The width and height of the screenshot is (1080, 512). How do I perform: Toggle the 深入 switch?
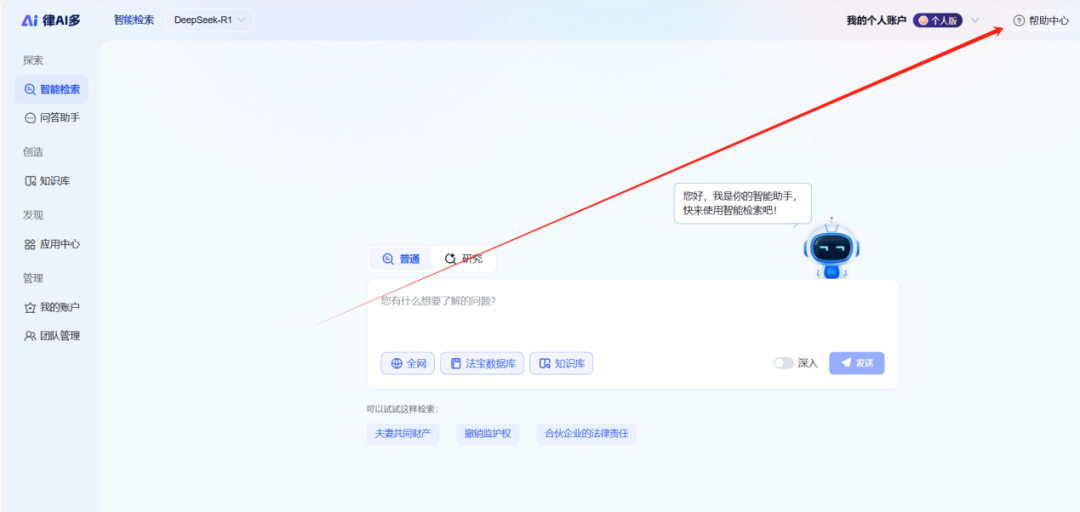click(x=783, y=363)
